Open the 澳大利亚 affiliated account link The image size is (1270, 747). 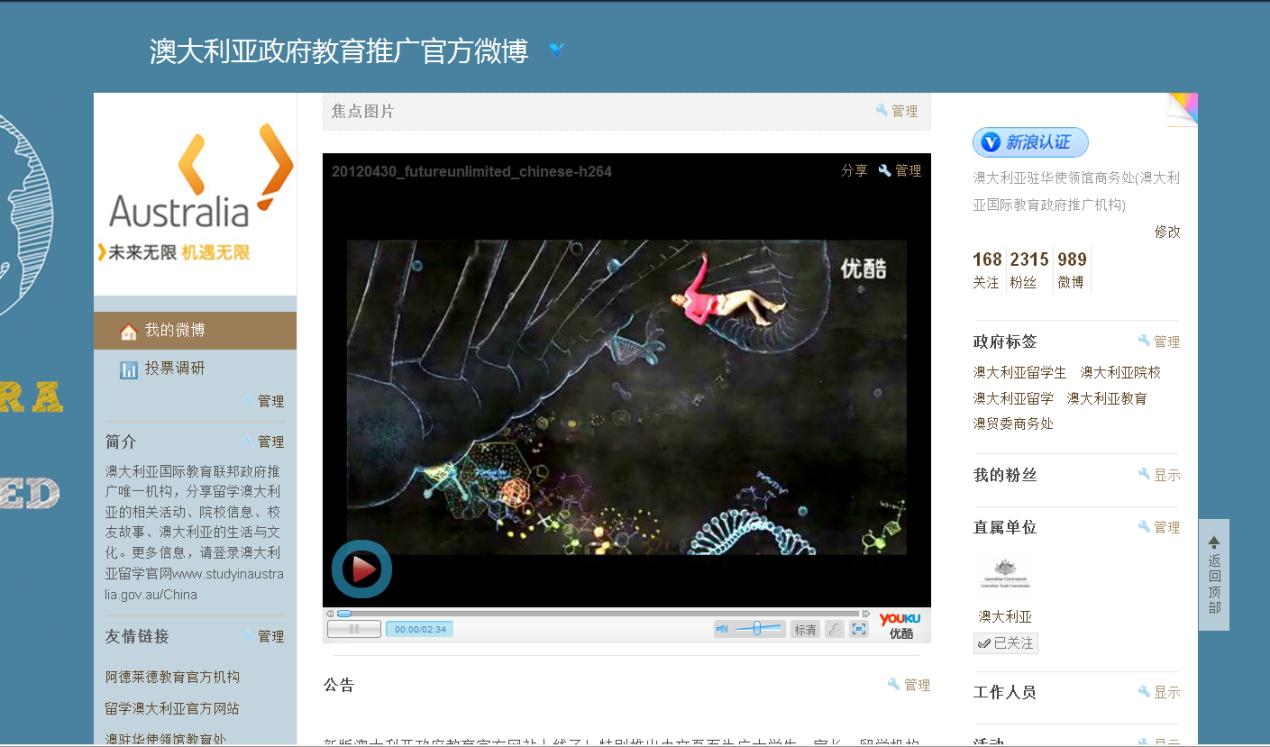1005,617
